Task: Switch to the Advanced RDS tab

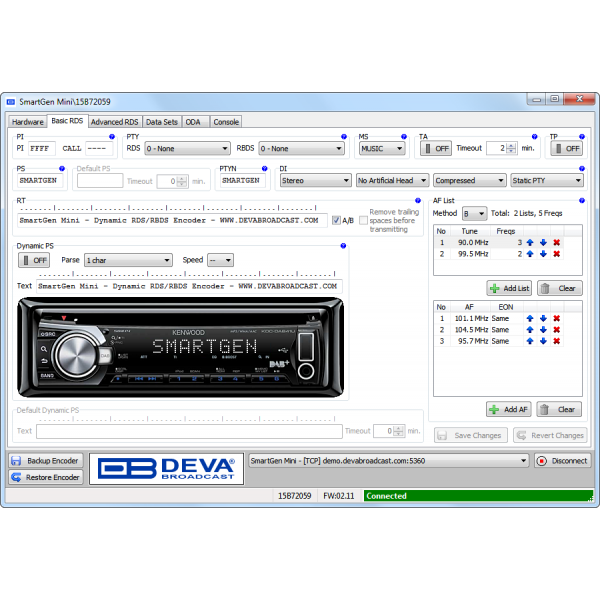Action: (114, 122)
